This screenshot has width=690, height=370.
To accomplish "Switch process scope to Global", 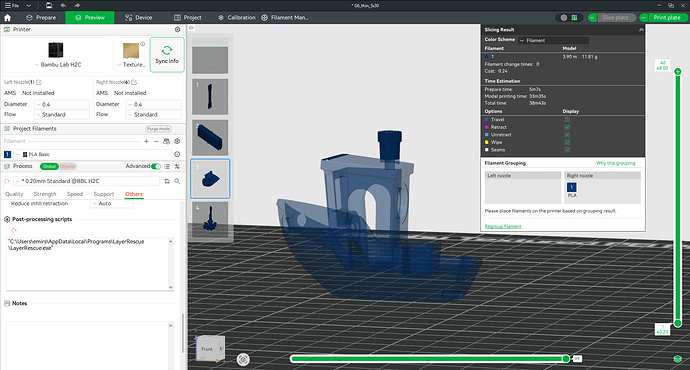I will click(x=49, y=166).
